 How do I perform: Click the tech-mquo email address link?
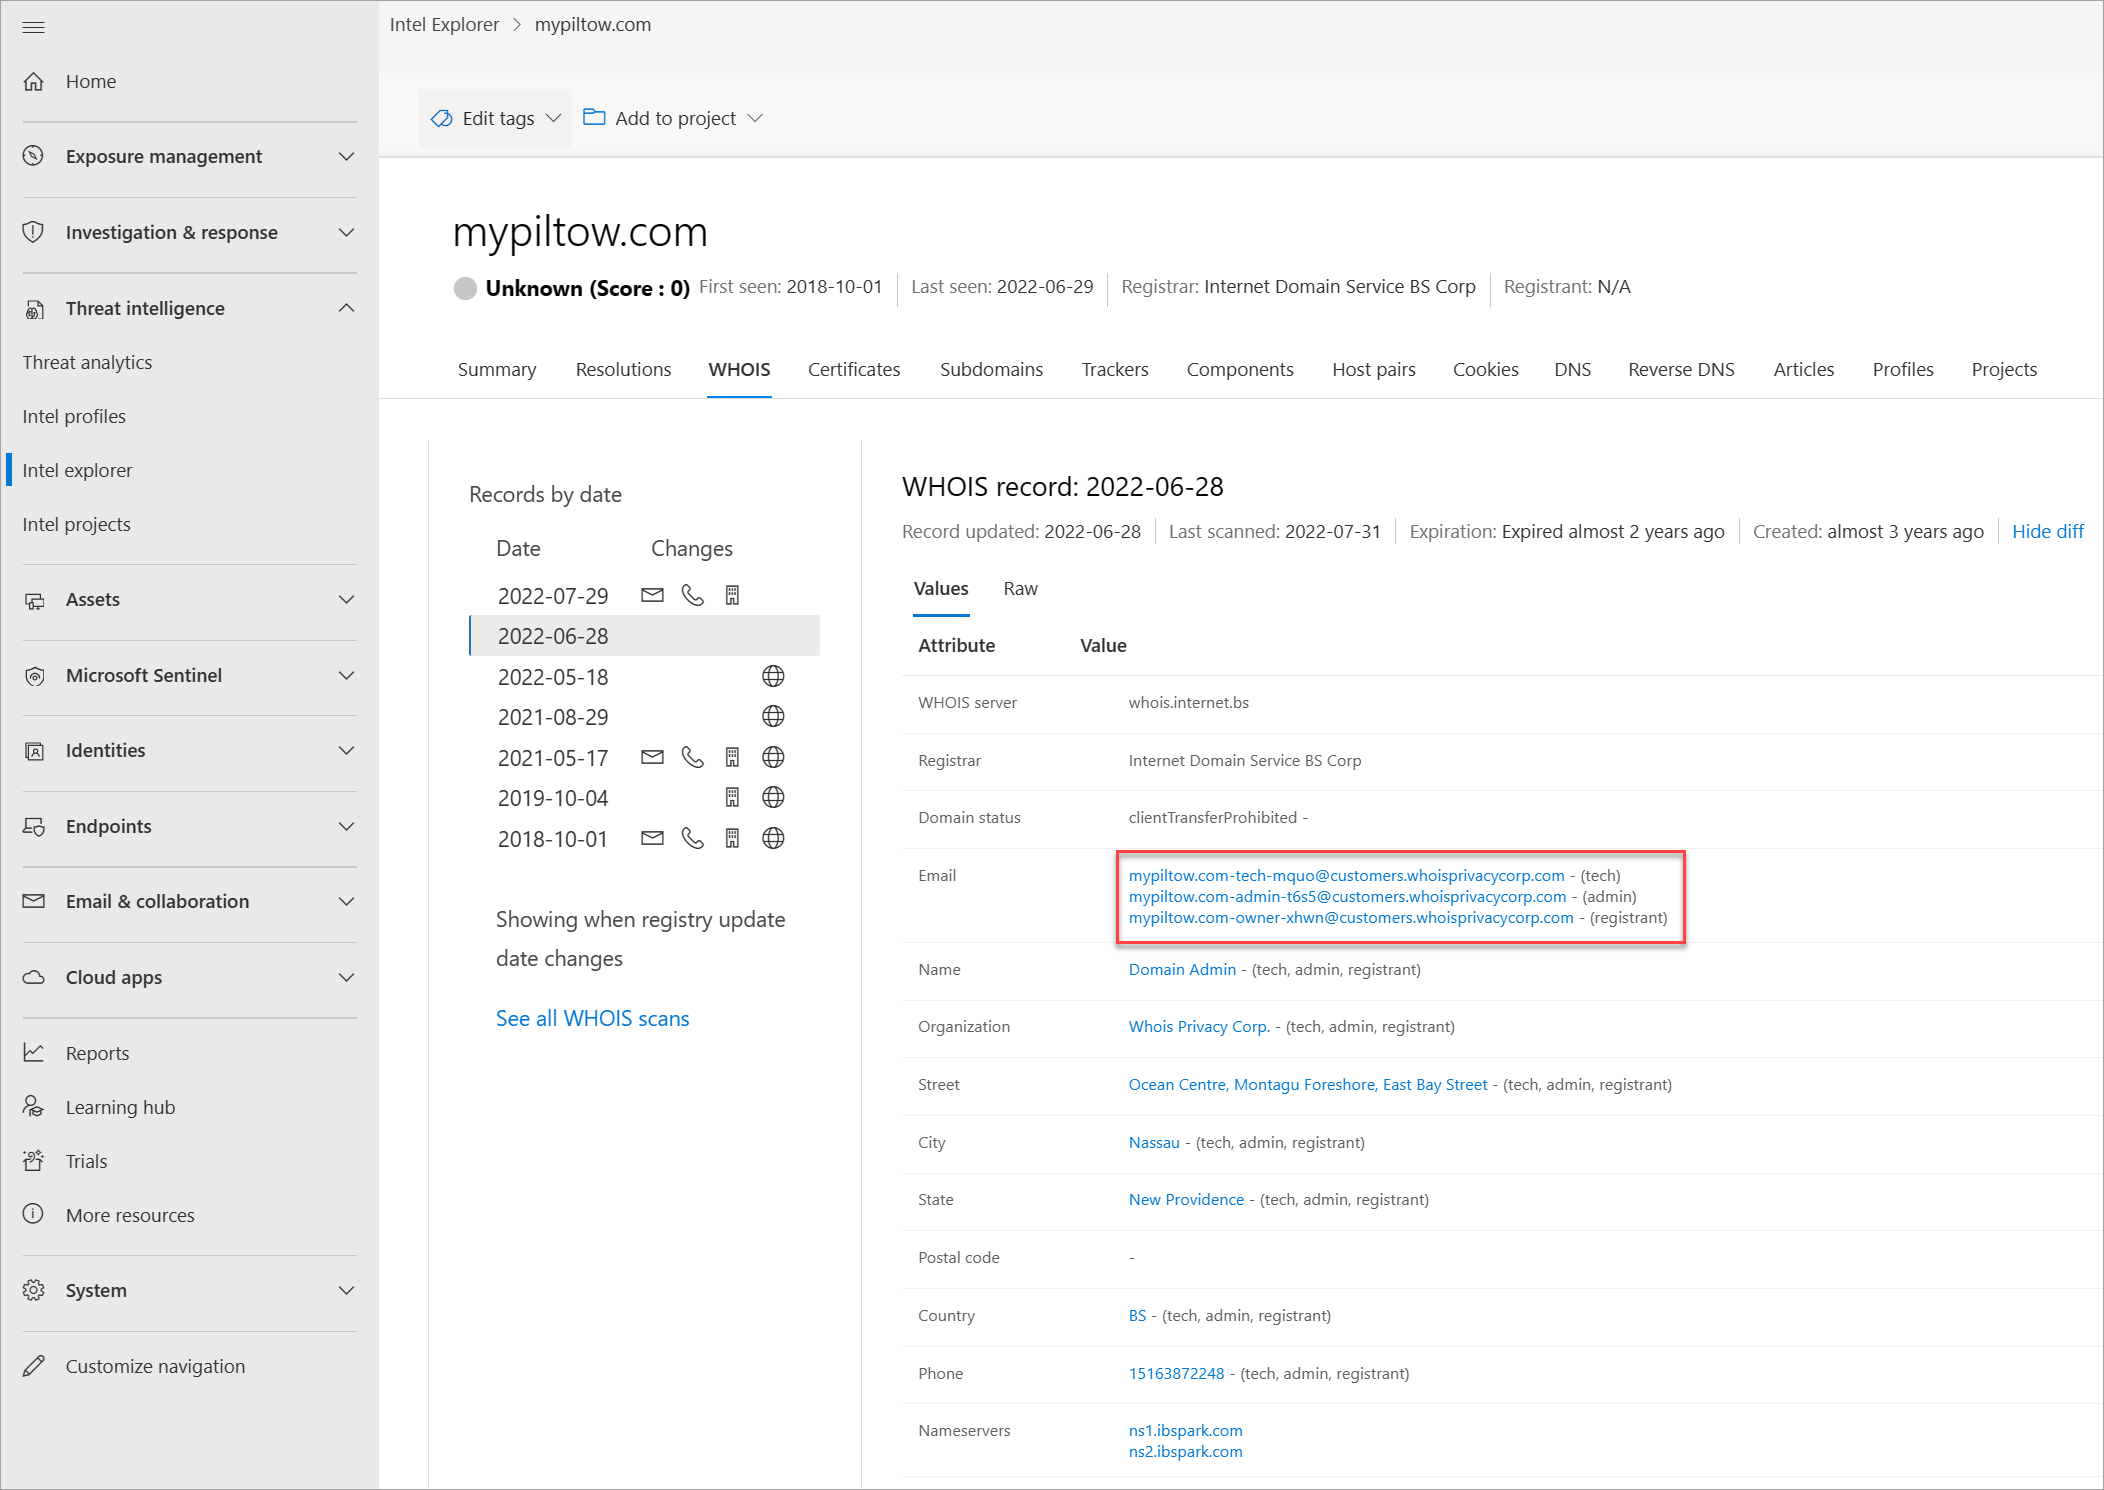[x=1346, y=876]
